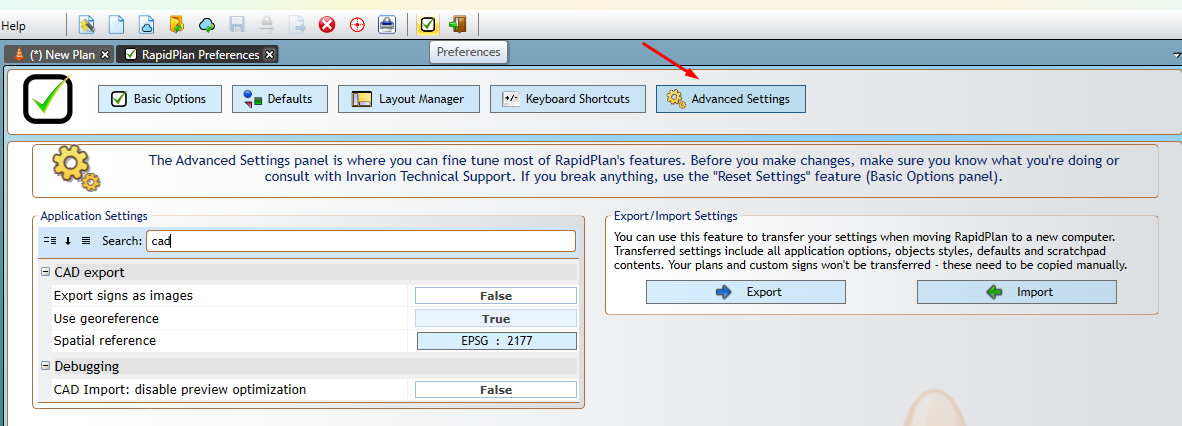Screen dimensions: 1182x426
Task: Click the Debugging category header text
Action: tap(87, 366)
